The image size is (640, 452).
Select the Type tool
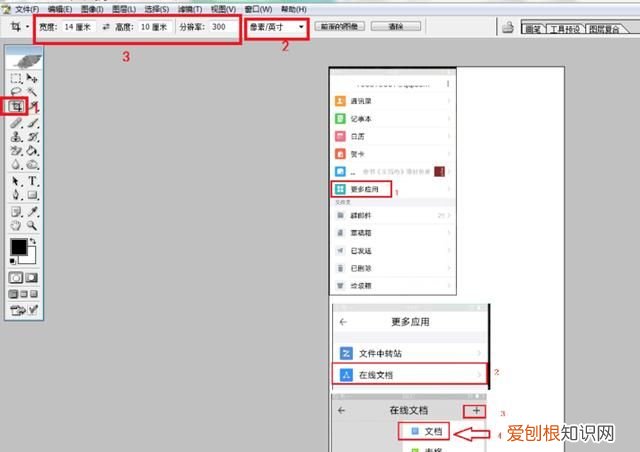tap(33, 181)
